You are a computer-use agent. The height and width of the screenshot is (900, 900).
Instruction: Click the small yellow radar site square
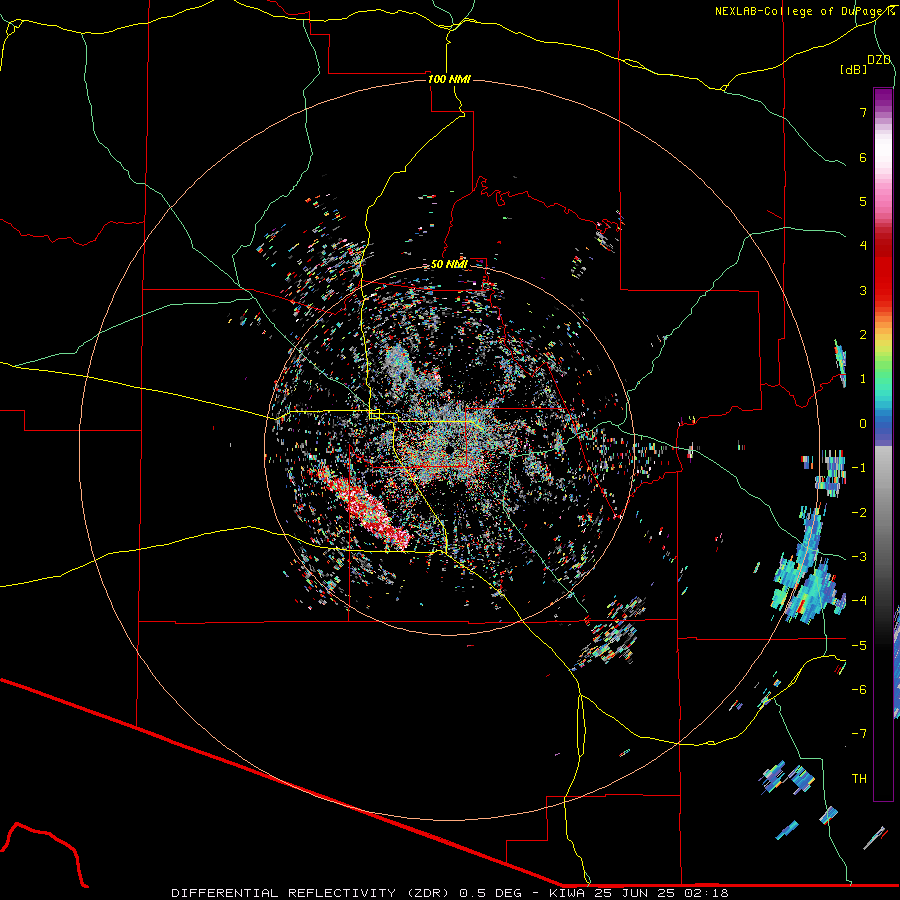[x=375, y=414]
